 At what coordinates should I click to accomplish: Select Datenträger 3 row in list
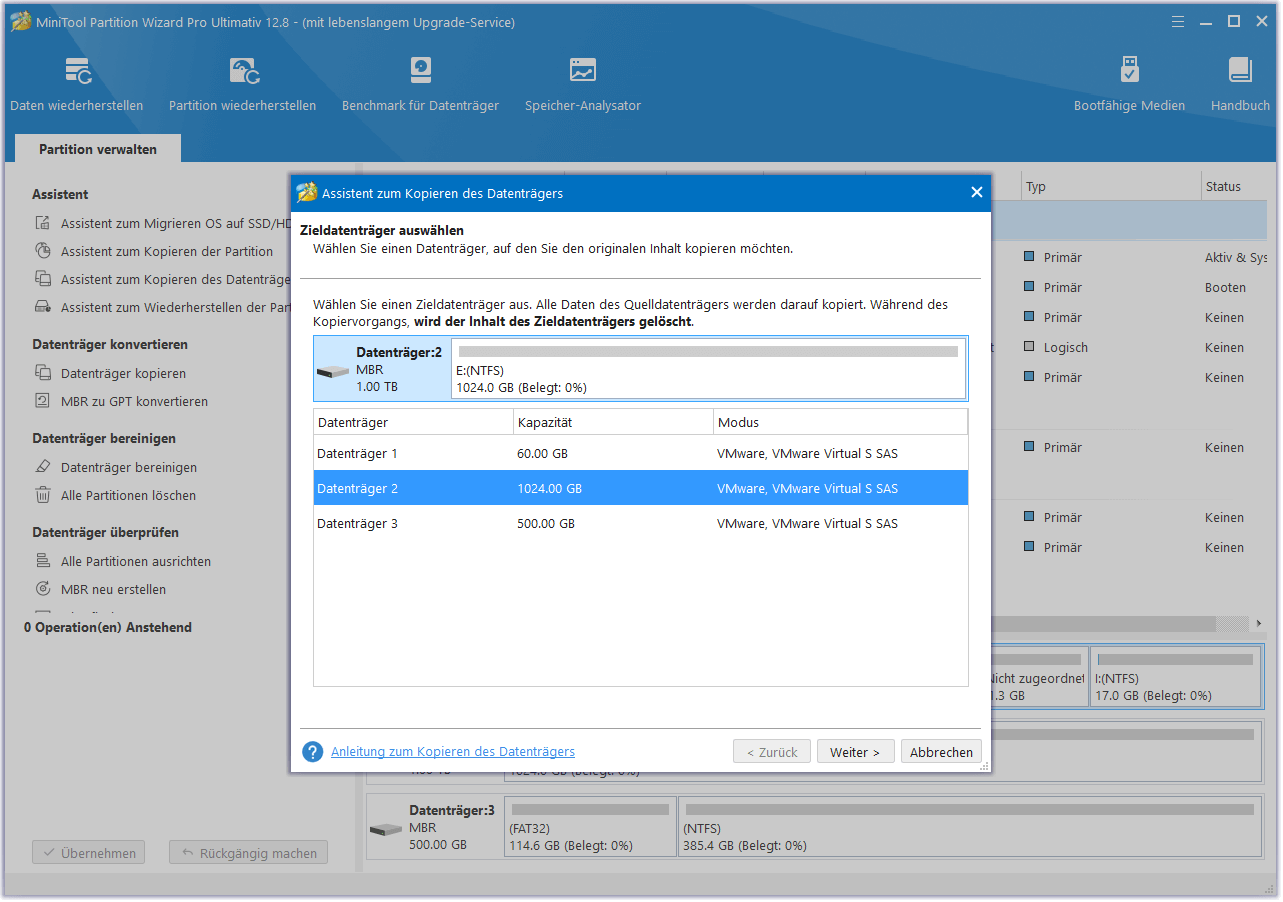[x=641, y=523]
